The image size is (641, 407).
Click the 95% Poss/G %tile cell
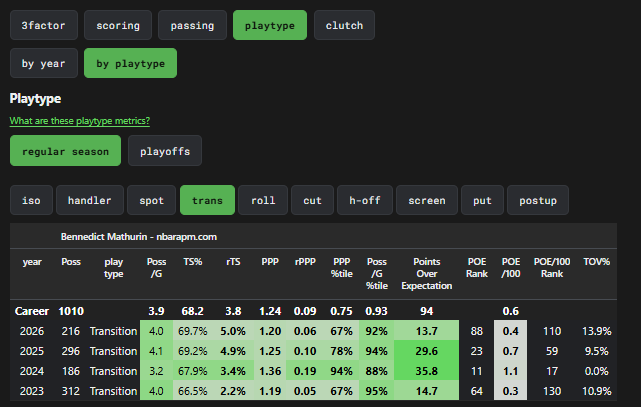click(377, 391)
